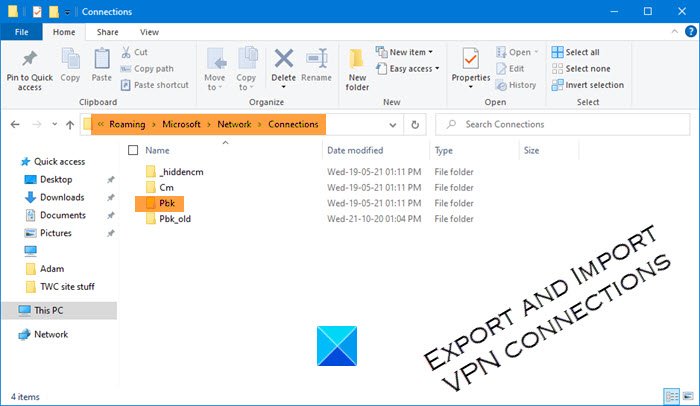Select the Cut scissors command
Image resolution: width=700 pixels, height=406 pixels.
pyautogui.click(x=134, y=52)
